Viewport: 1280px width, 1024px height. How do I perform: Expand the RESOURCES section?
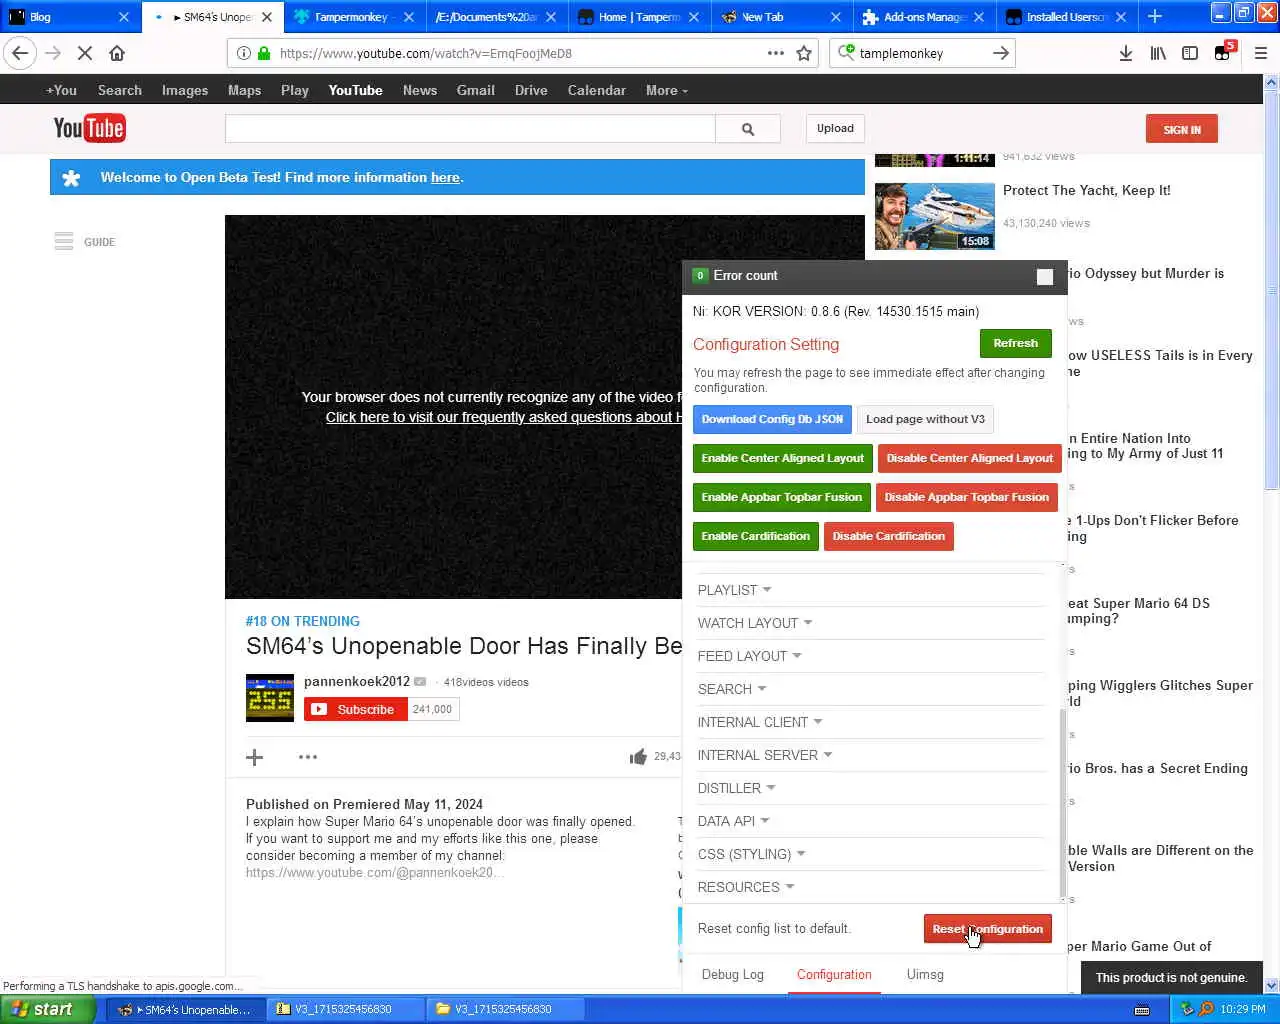[746, 887]
